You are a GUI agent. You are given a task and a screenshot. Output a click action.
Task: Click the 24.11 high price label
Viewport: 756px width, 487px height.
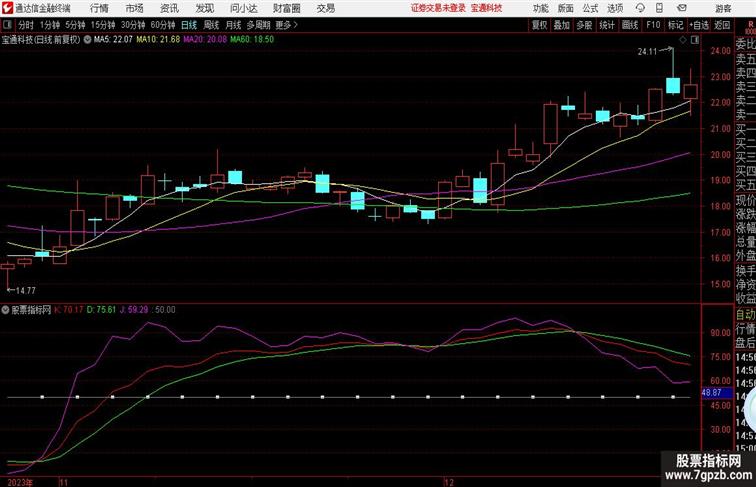click(648, 52)
